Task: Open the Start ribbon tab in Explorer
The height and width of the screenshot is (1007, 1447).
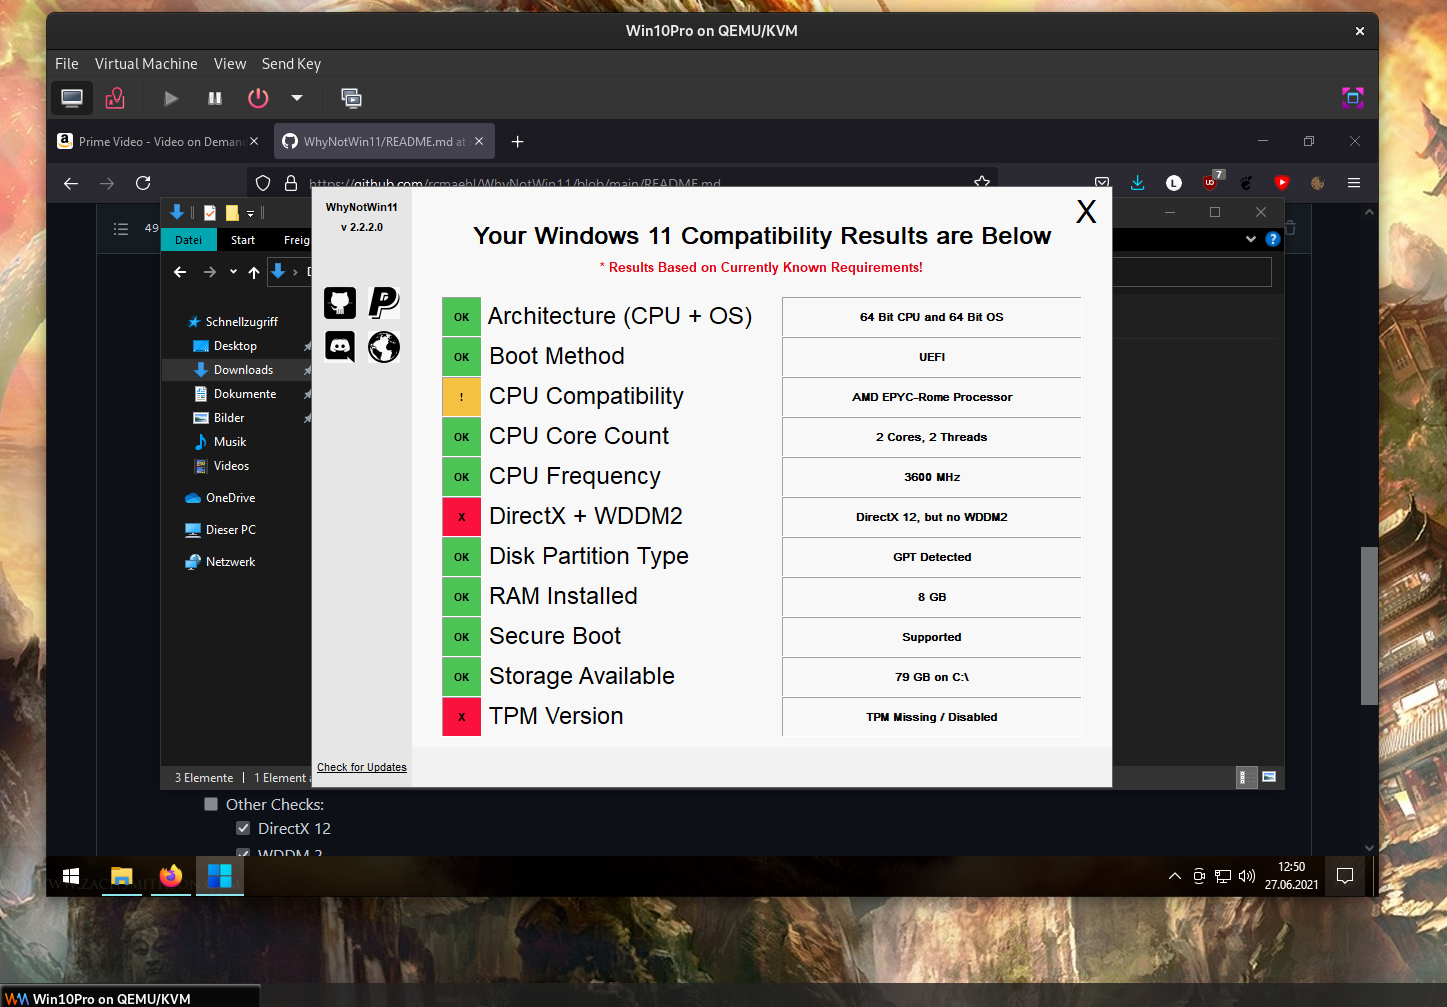Action: 243,240
